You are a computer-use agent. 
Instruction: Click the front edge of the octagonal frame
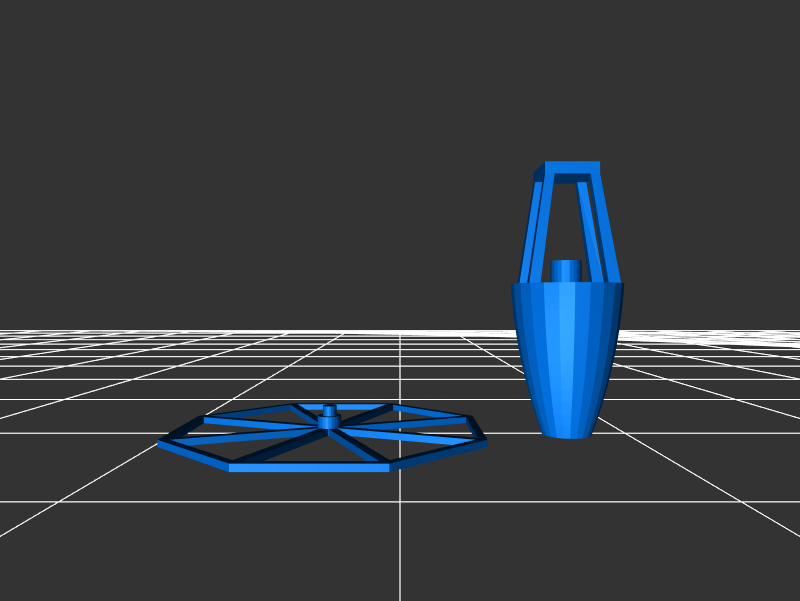coord(308,467)
